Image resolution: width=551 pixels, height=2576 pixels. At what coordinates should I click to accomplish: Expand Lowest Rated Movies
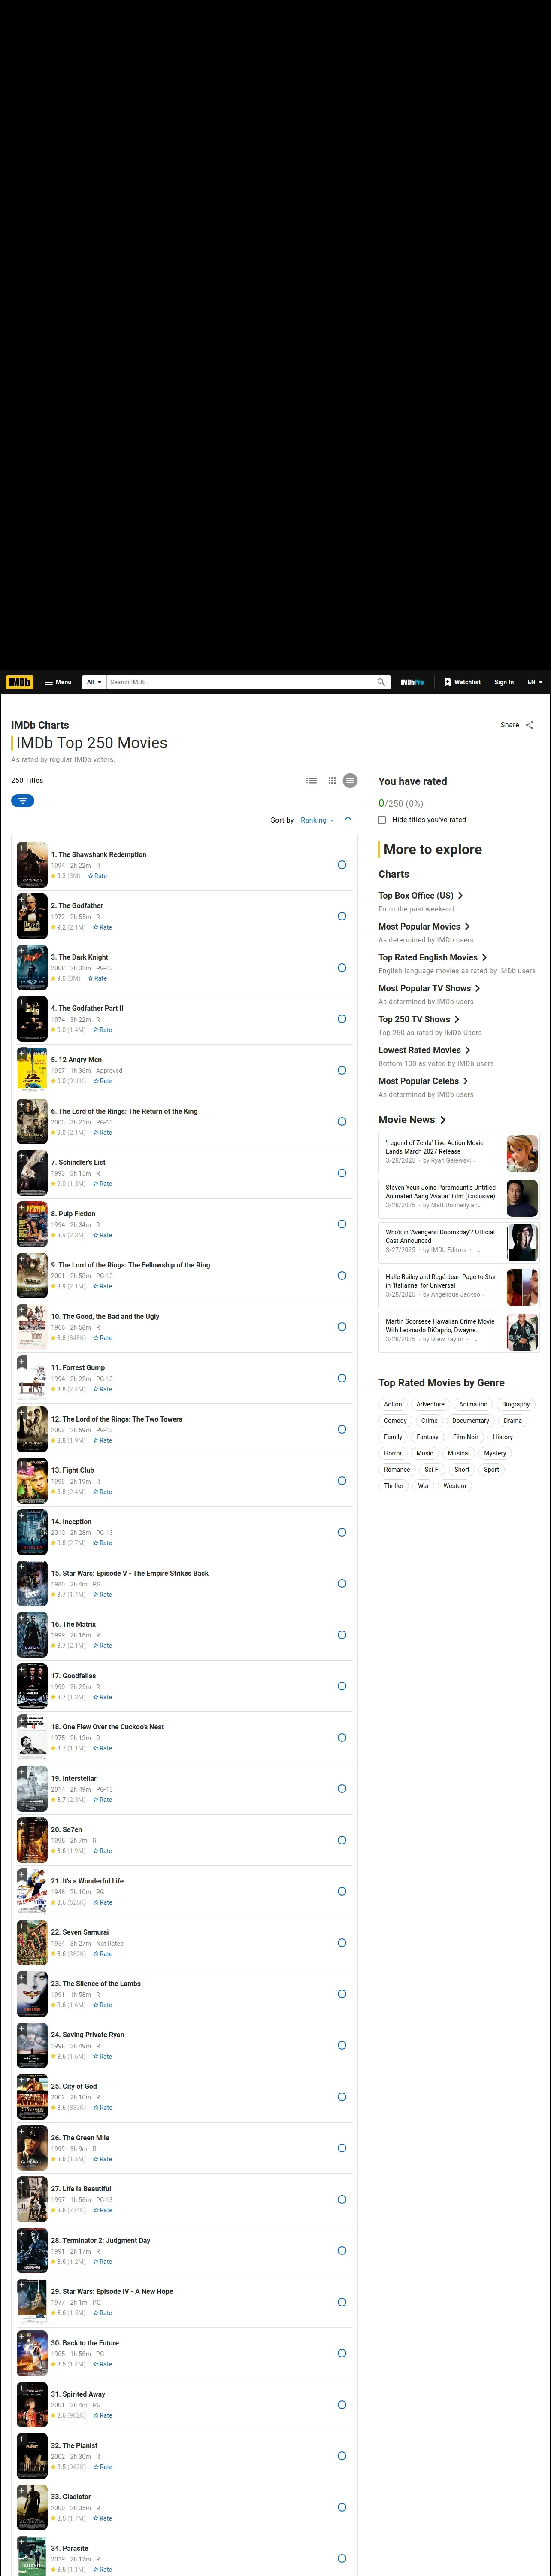(424, 1050)
